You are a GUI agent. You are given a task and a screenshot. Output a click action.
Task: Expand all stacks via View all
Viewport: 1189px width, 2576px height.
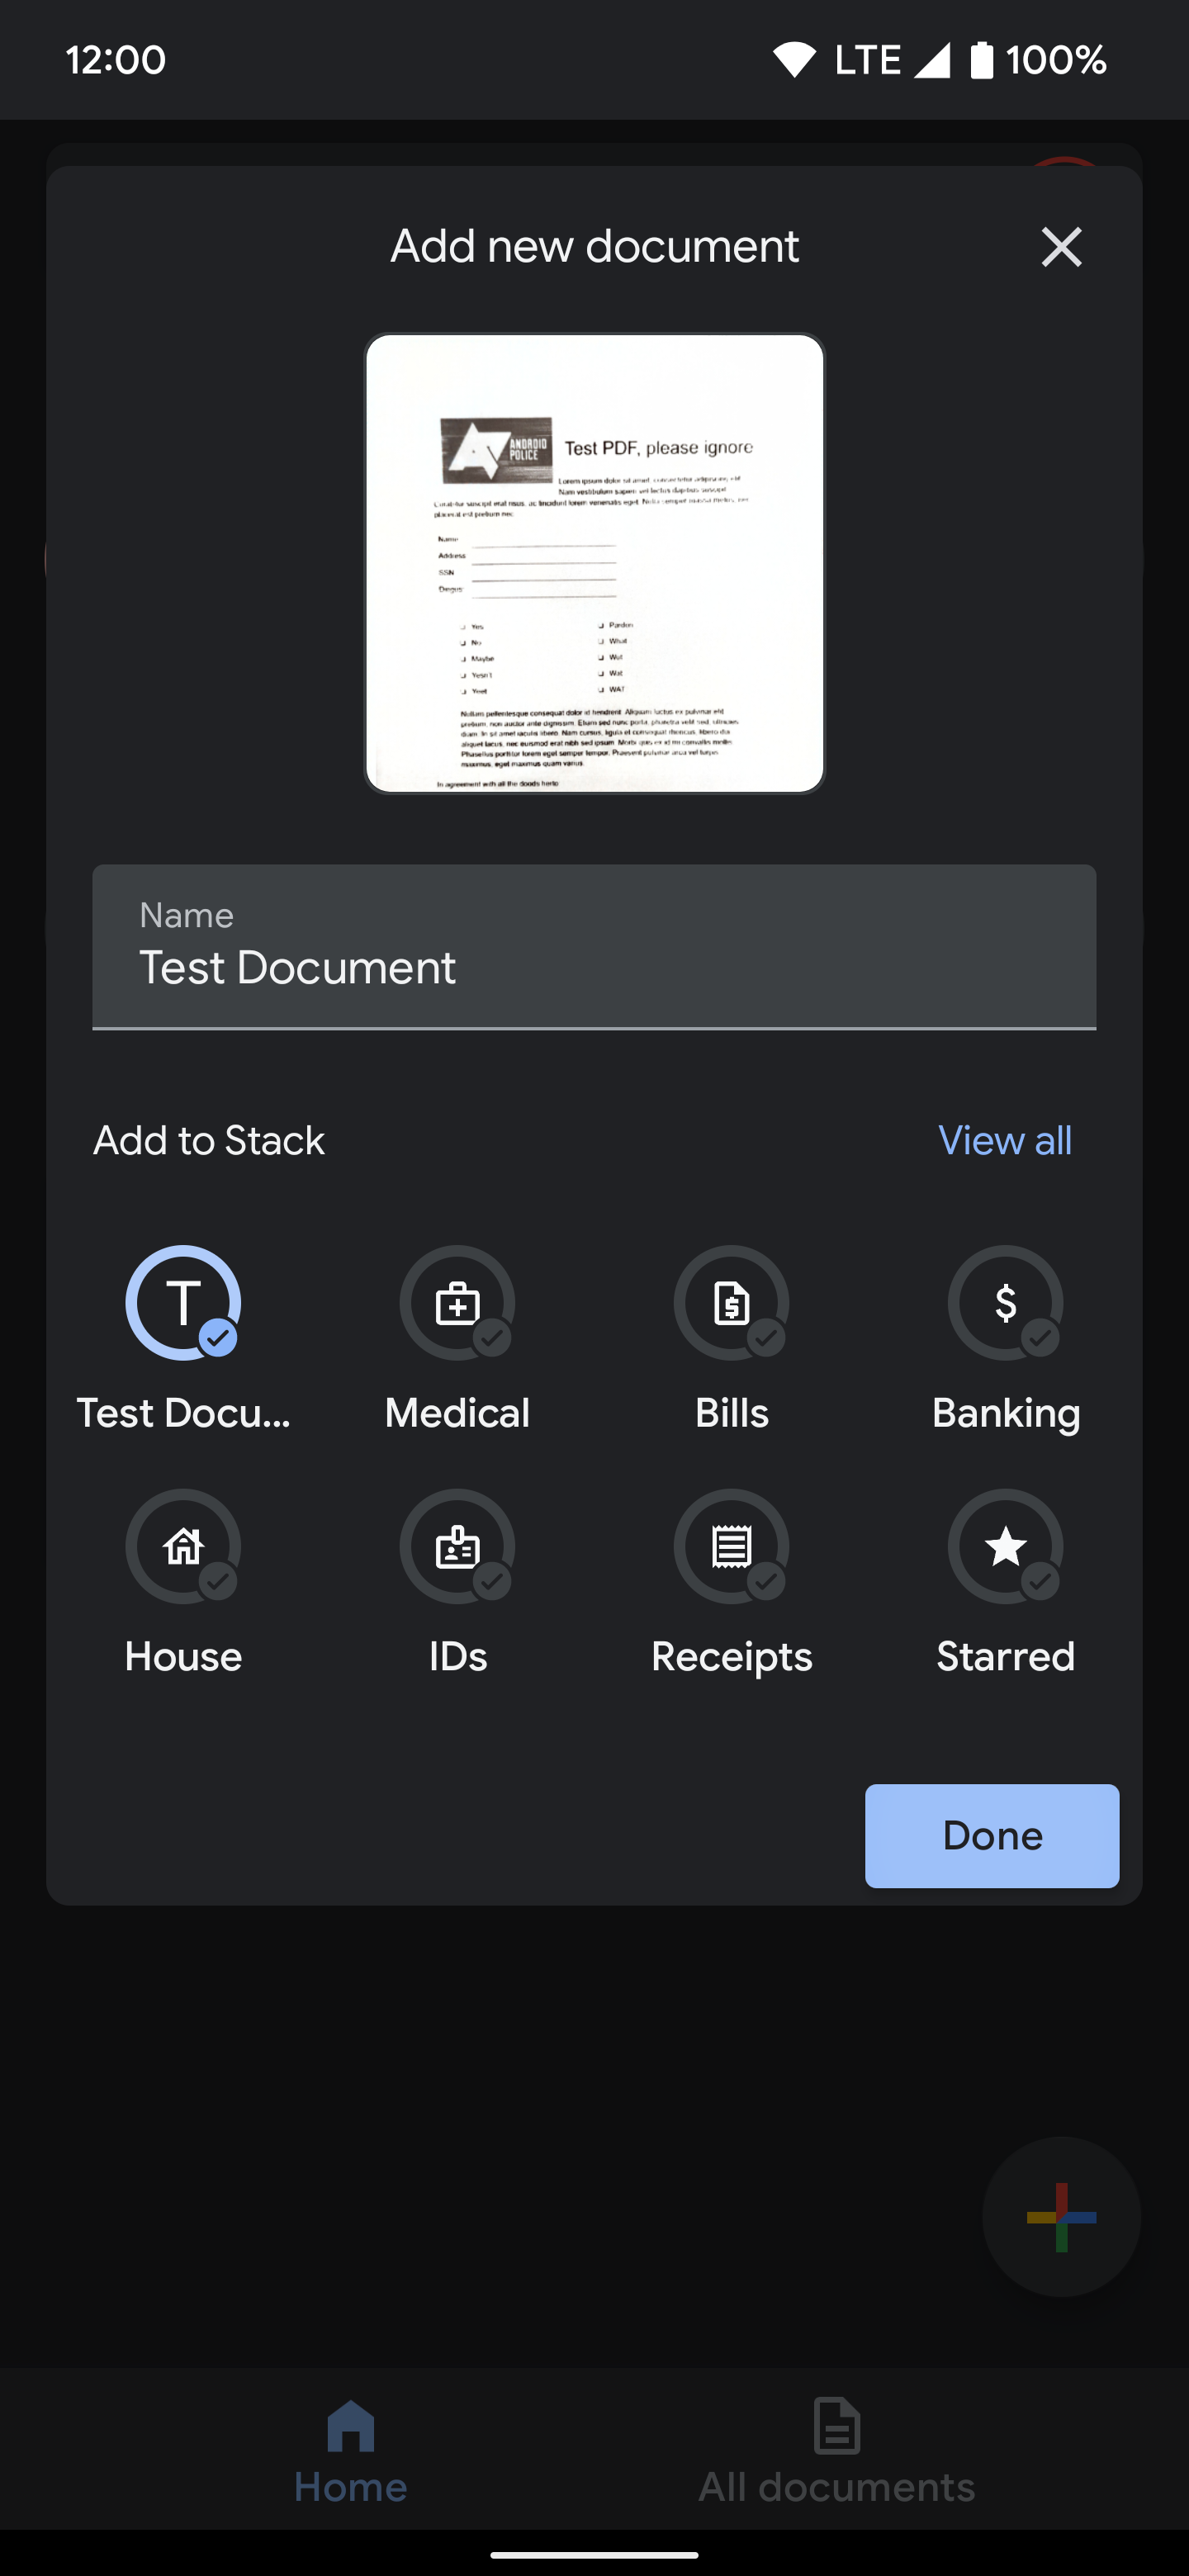pos(1004,1140)
